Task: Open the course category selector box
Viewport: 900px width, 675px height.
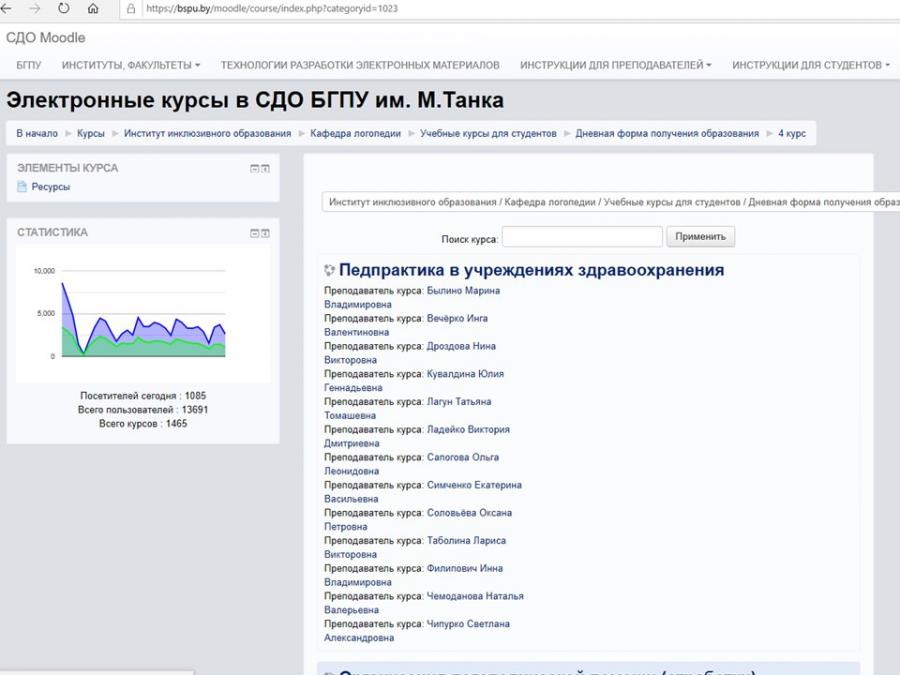Action: 611,202
